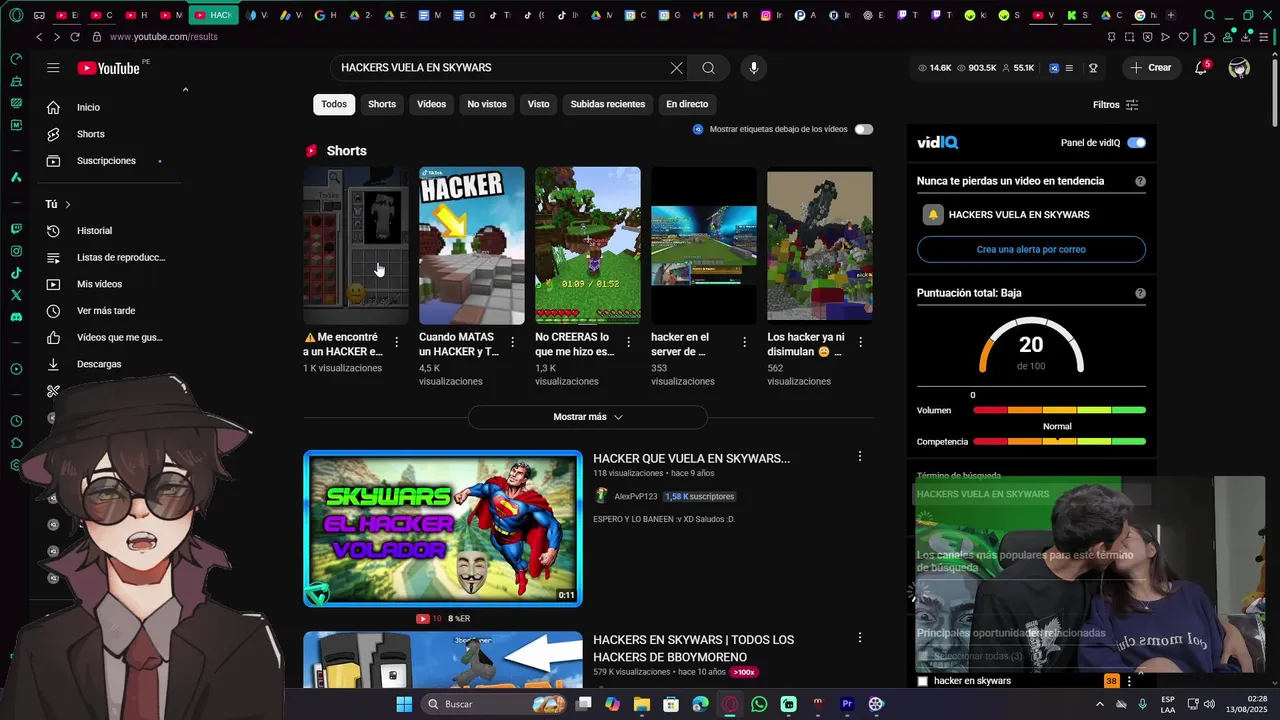
Task: Click the taskbar 'Buscar' search box
Action: tap(494, 704)
